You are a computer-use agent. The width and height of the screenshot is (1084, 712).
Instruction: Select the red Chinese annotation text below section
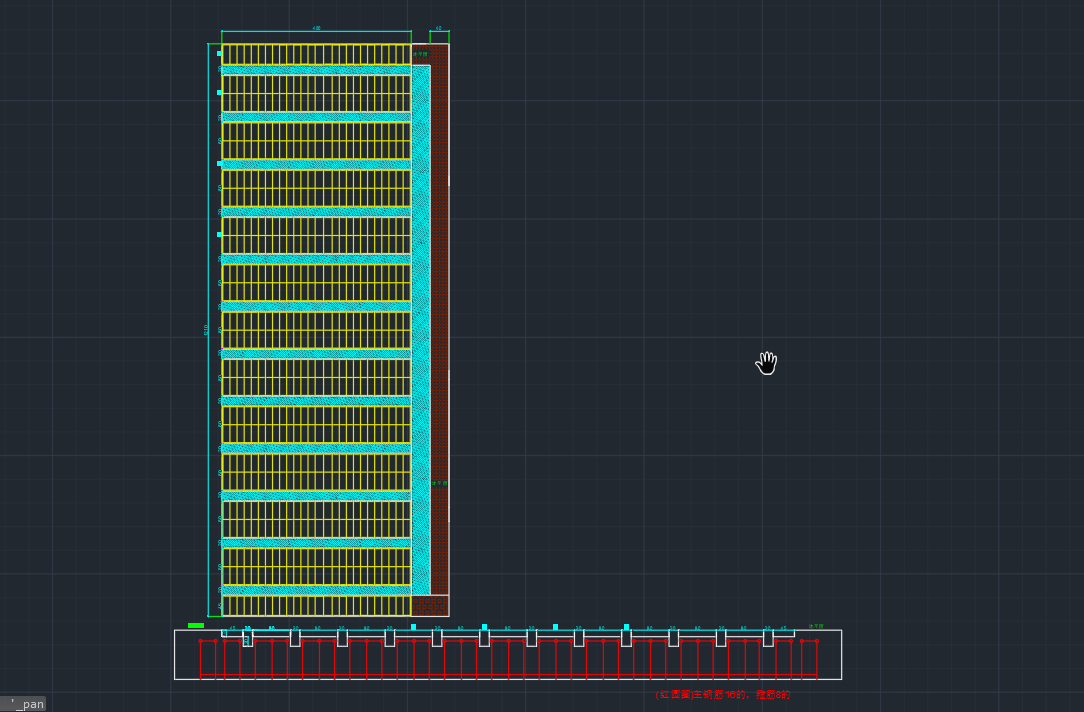722,694
